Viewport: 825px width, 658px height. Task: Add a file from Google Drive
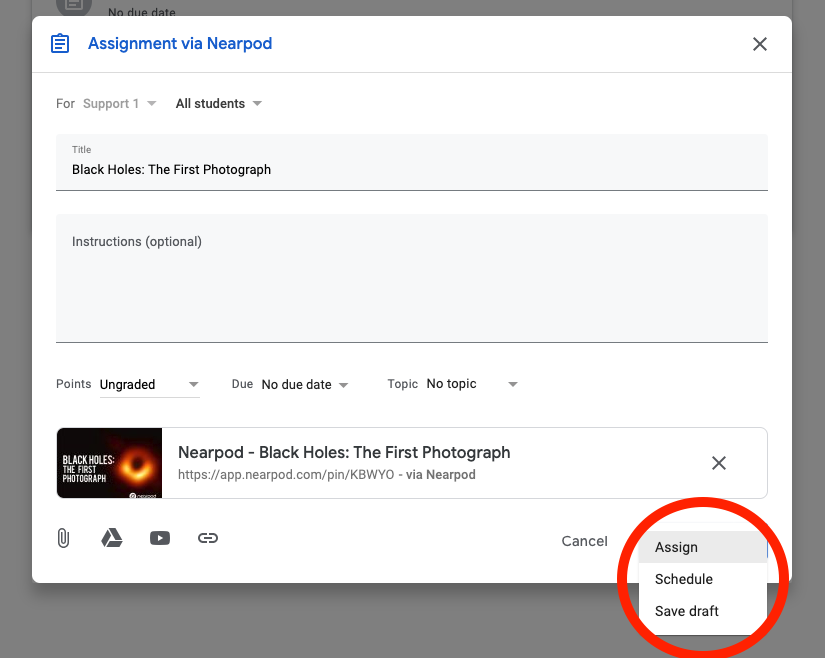coord(112,538)
